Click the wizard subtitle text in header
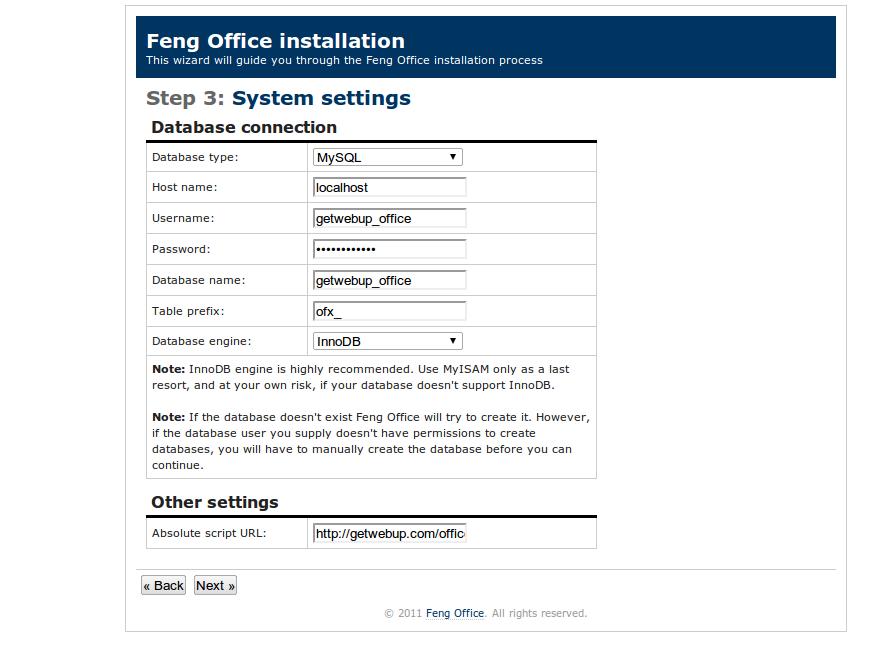This screenshot has width=894, height=663. (344, 60)
